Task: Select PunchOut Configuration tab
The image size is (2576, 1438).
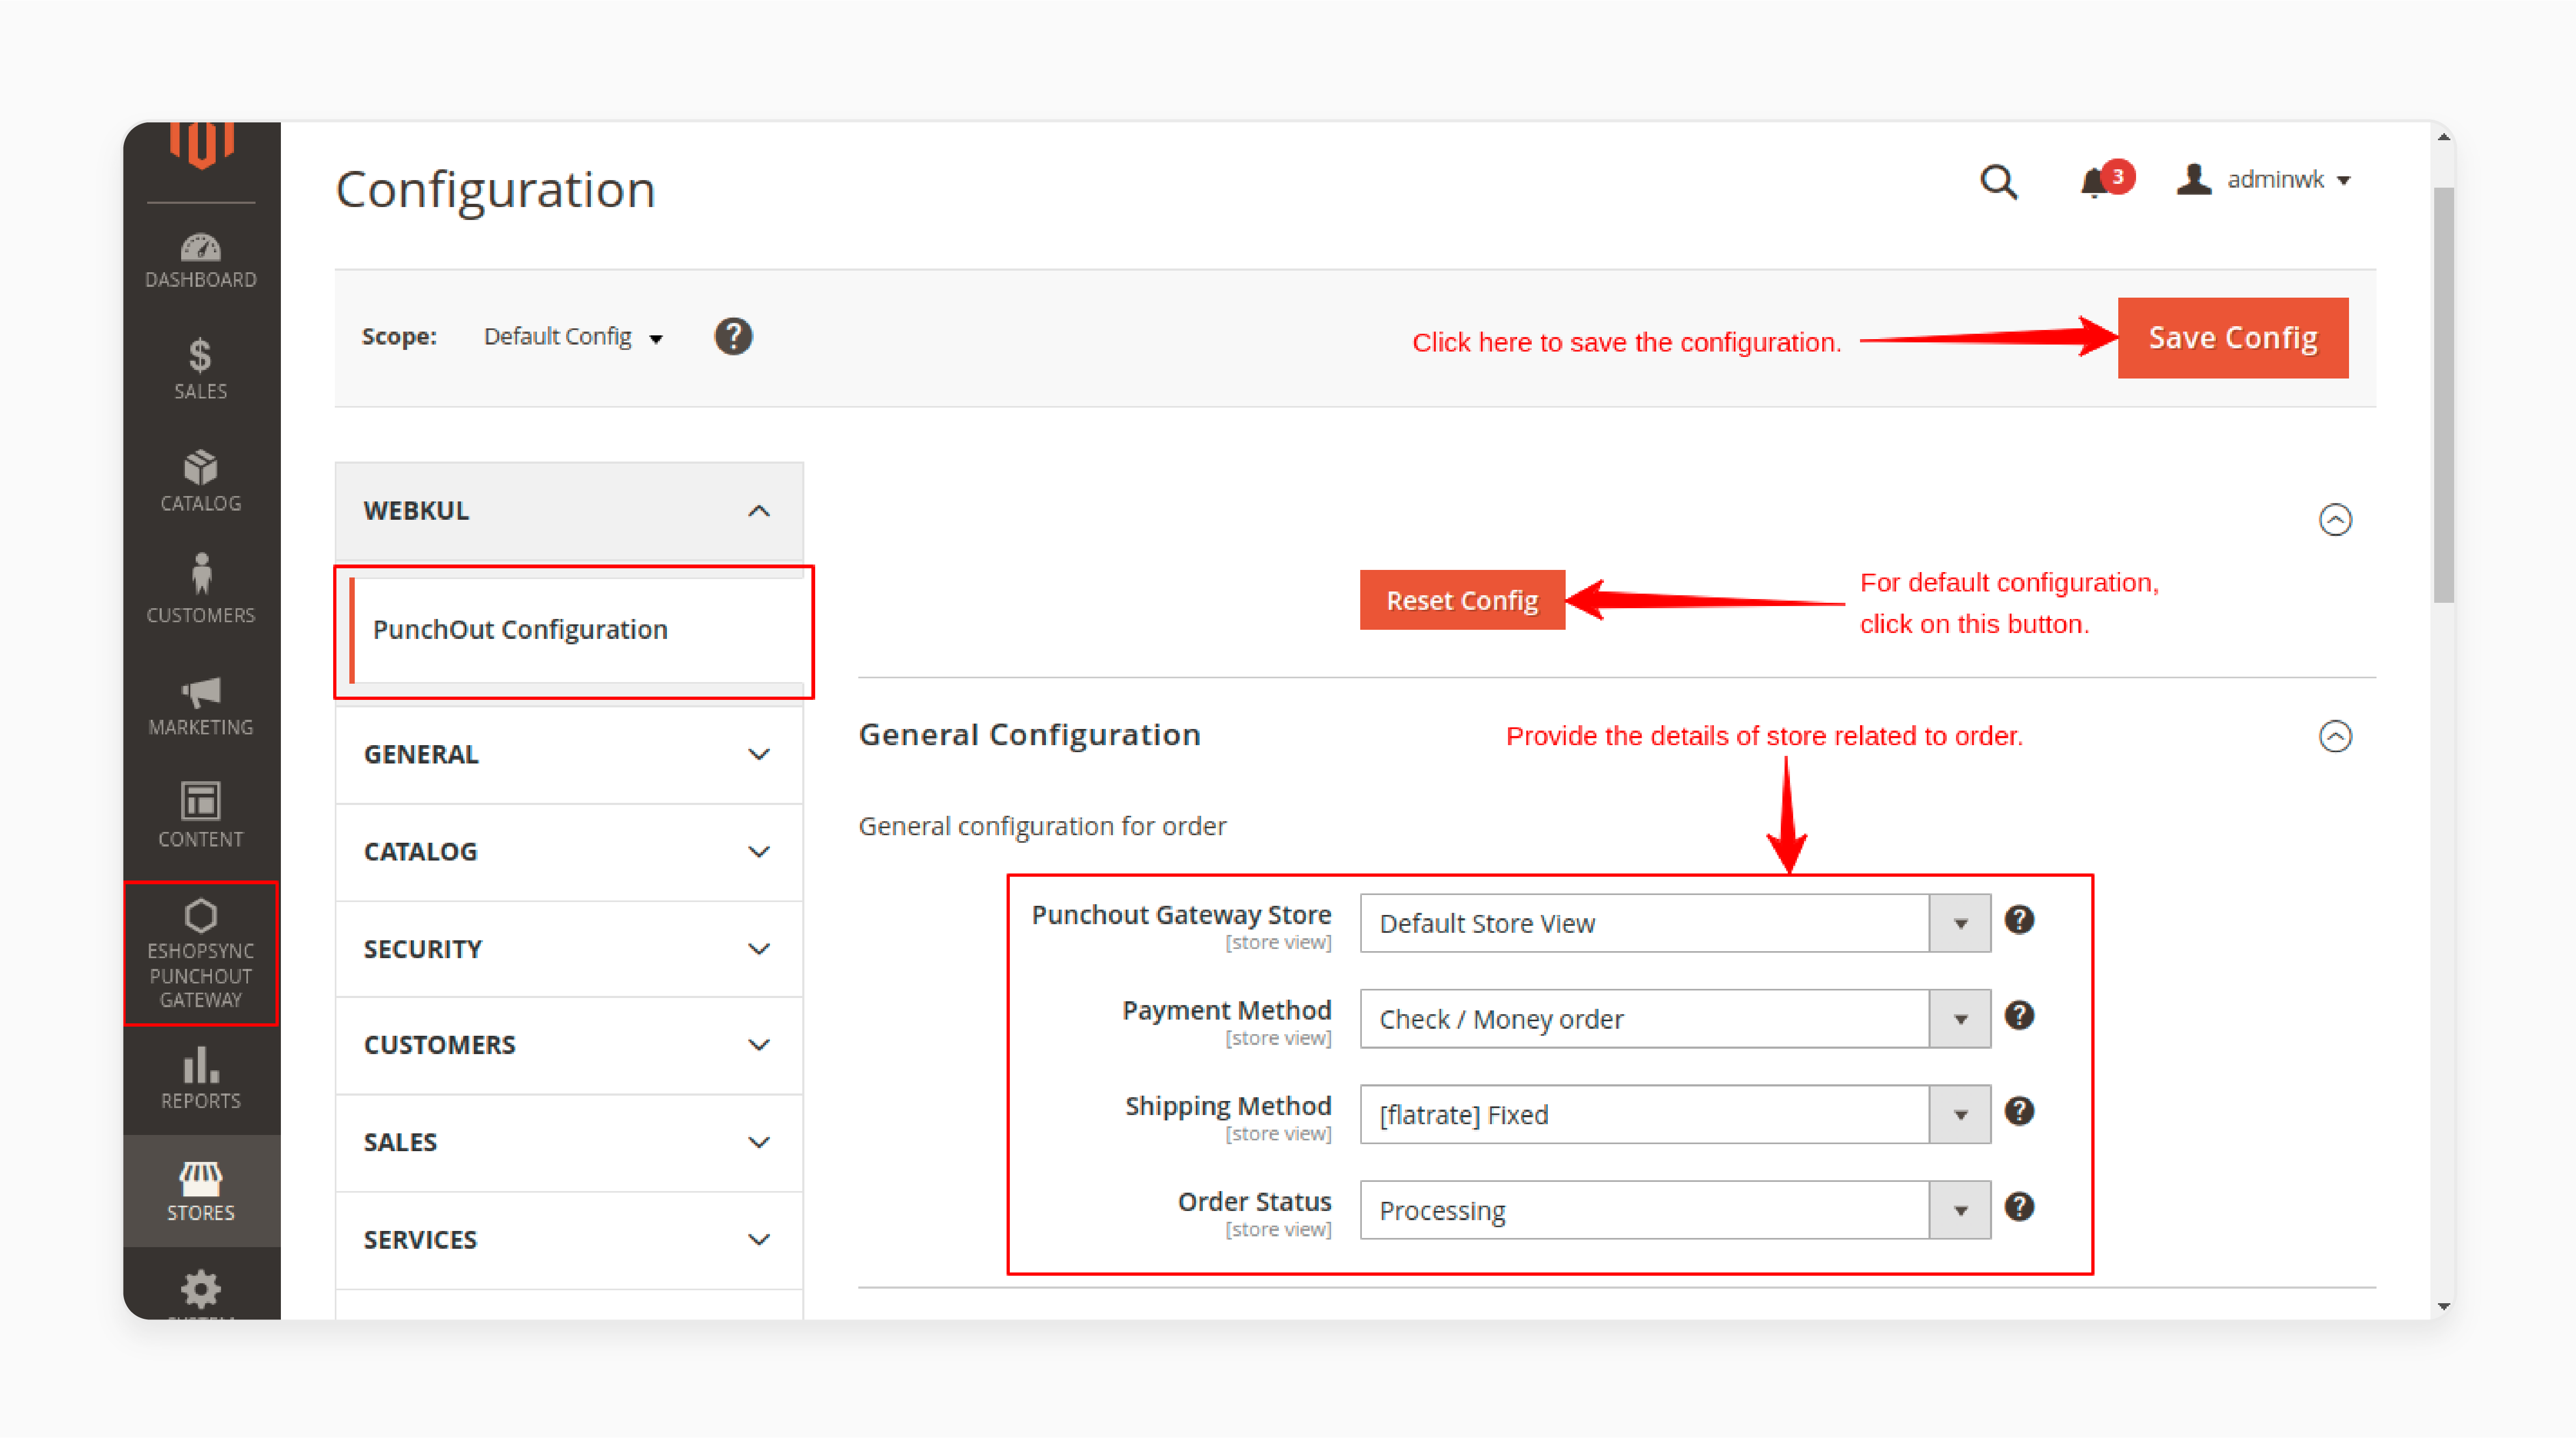Action: point(576,630)
